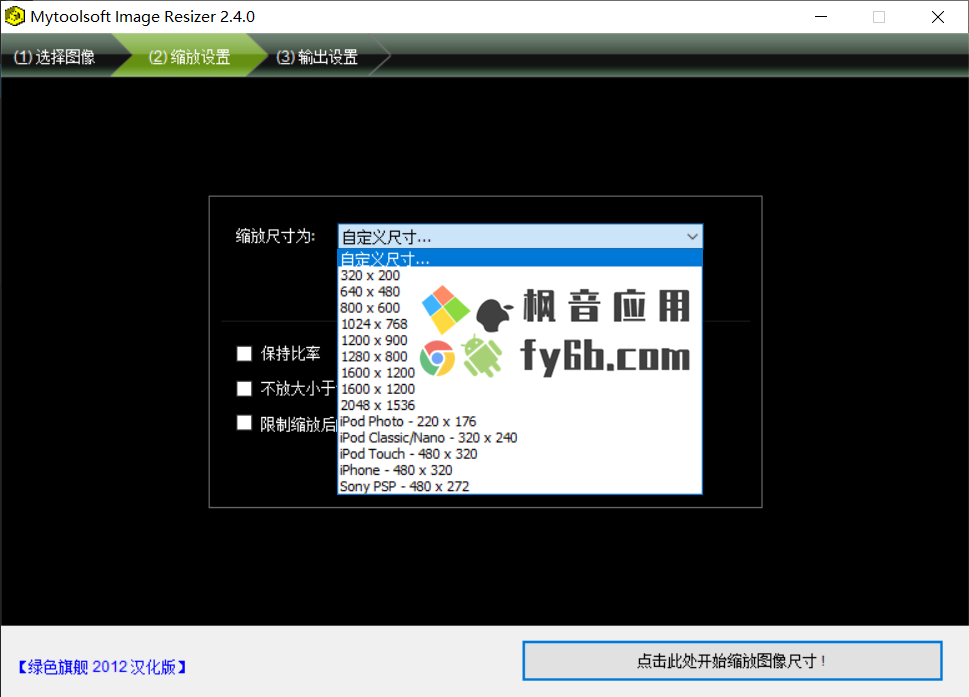This screenshot has width=969, height=697.
Task: Pick iPod Photo - 220 x 176
Action: 520,421
